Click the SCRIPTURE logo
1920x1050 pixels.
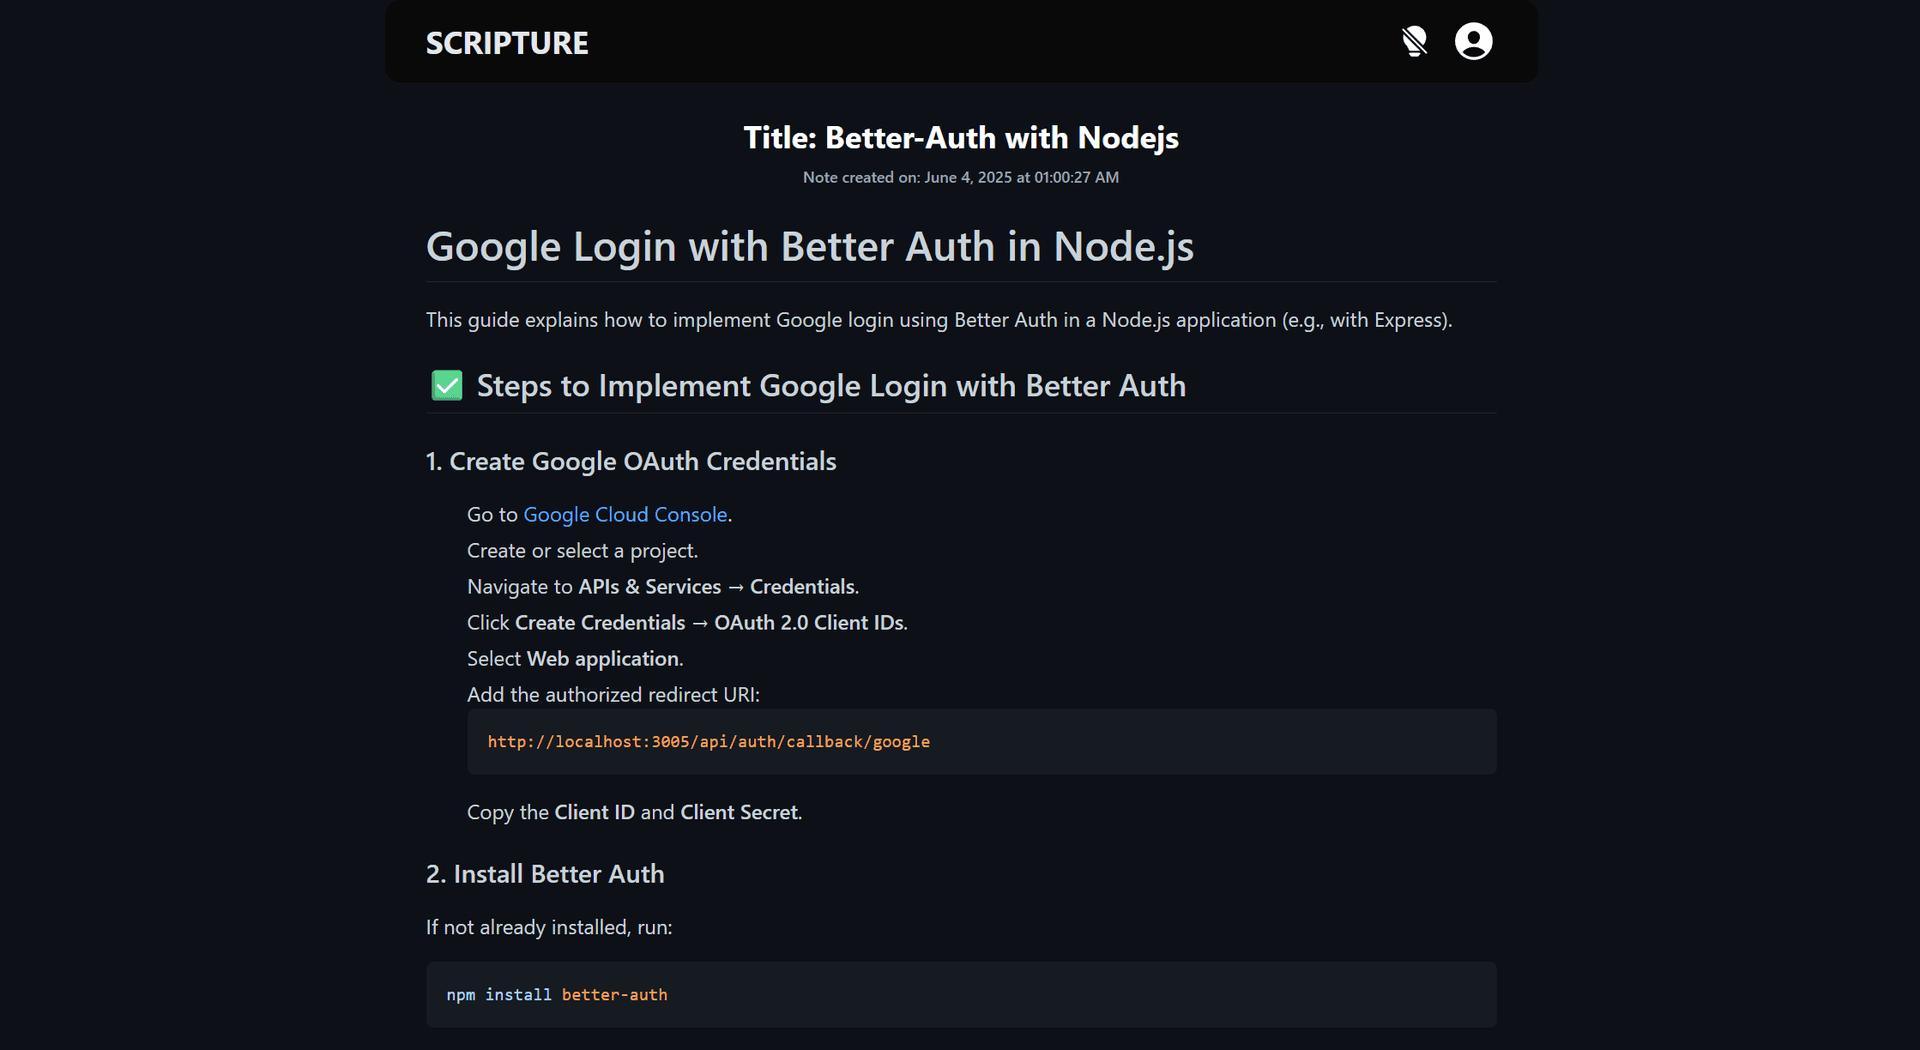pyautogui.click(x=507, y=43)
